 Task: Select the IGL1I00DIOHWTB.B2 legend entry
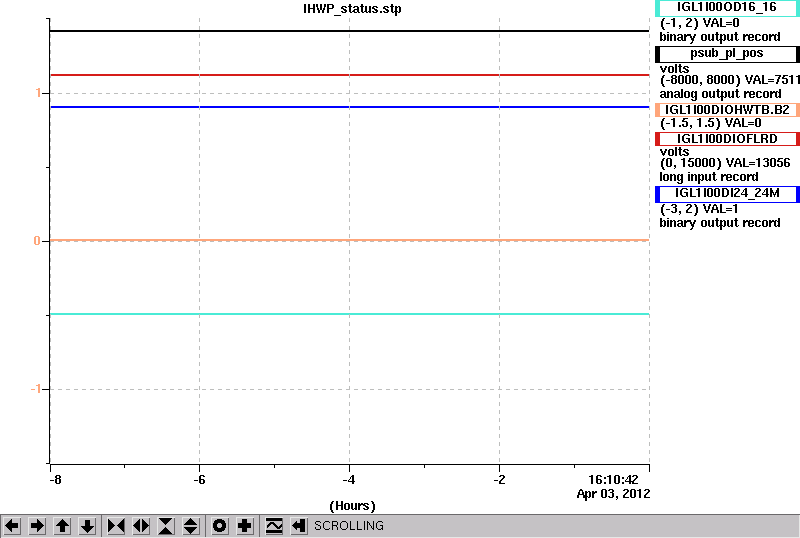click(727, 110)
